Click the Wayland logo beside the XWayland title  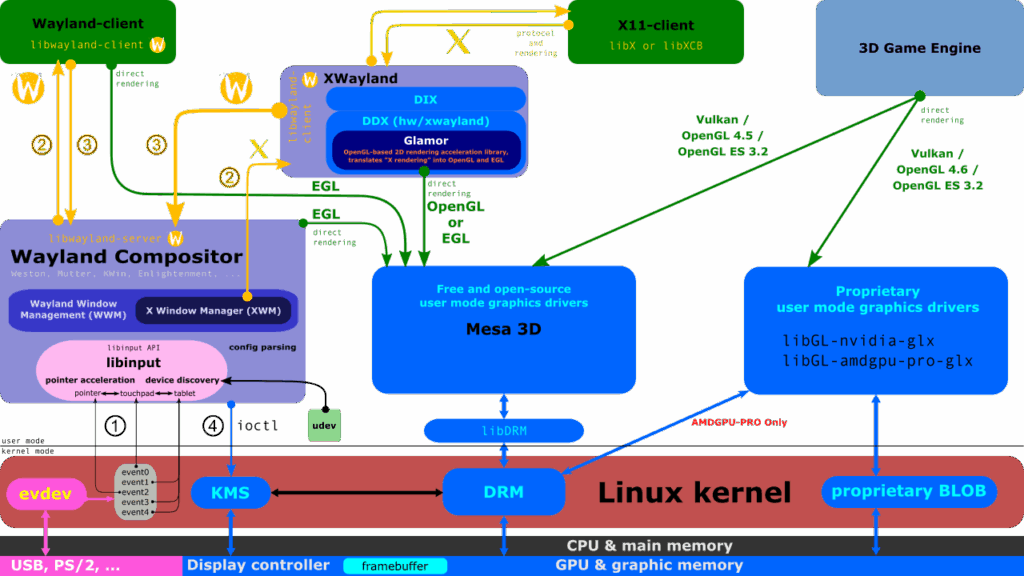click(310, 79)
